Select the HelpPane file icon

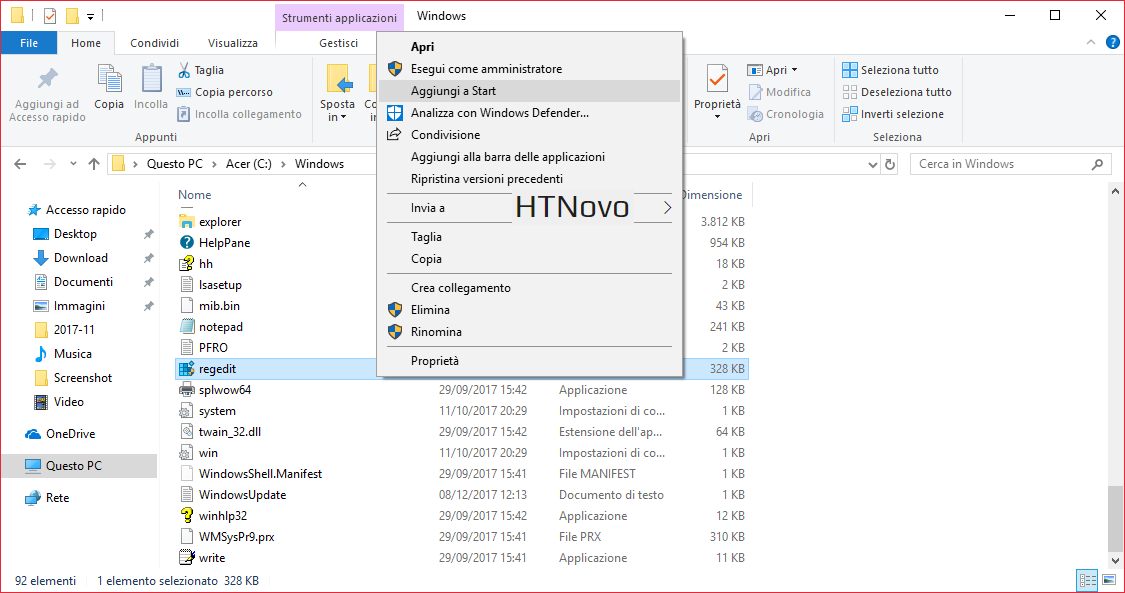click(187, 242)
